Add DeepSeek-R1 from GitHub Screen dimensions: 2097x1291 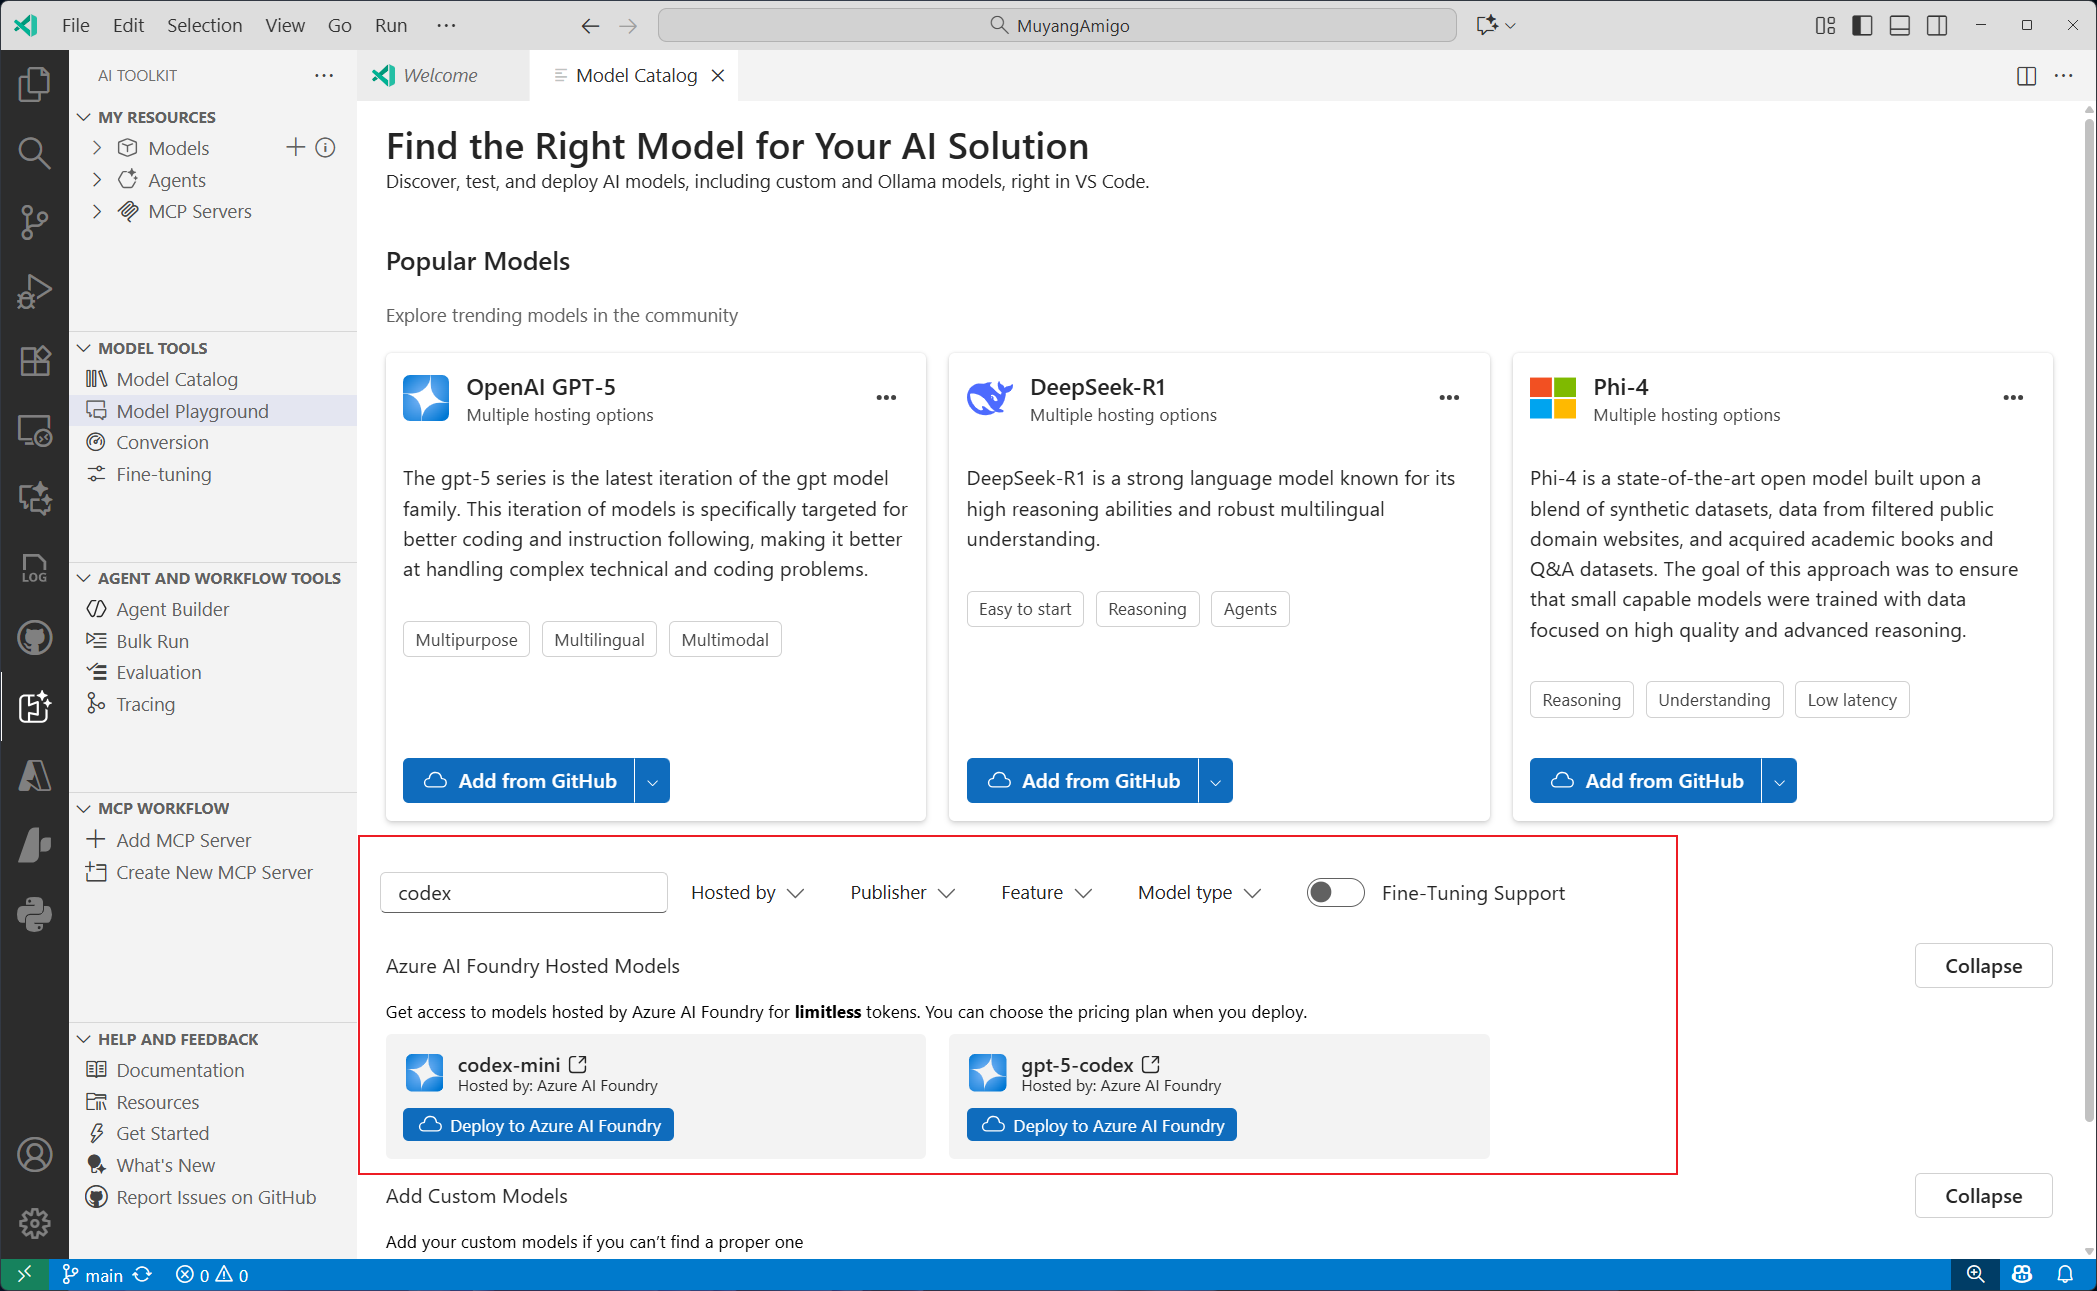[1082, 781]
